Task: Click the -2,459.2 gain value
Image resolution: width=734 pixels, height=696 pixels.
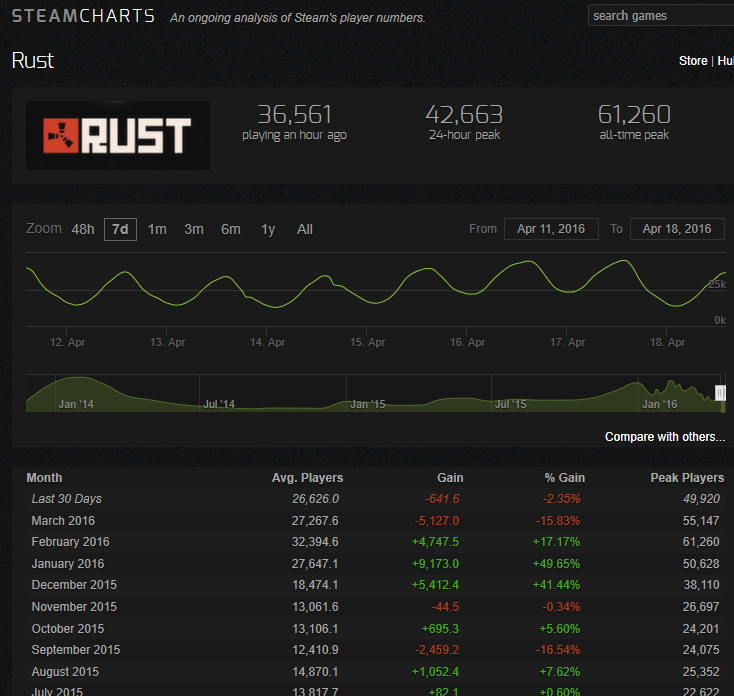Action: click(x=437, y=650)
